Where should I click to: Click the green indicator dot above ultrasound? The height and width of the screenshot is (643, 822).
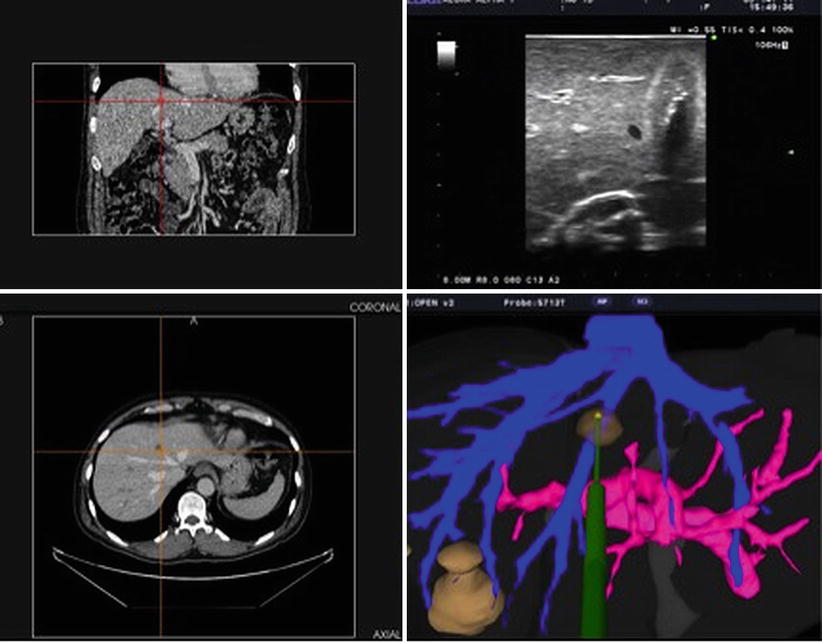(x=712, y=39)
